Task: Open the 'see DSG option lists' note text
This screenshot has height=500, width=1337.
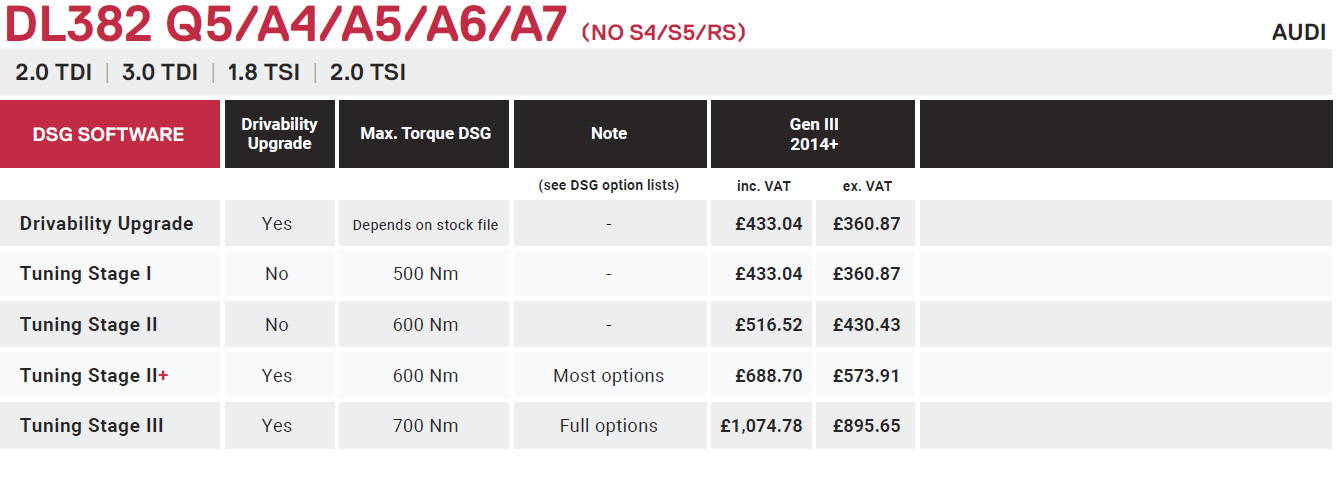Action: click(x=608, y=185)
